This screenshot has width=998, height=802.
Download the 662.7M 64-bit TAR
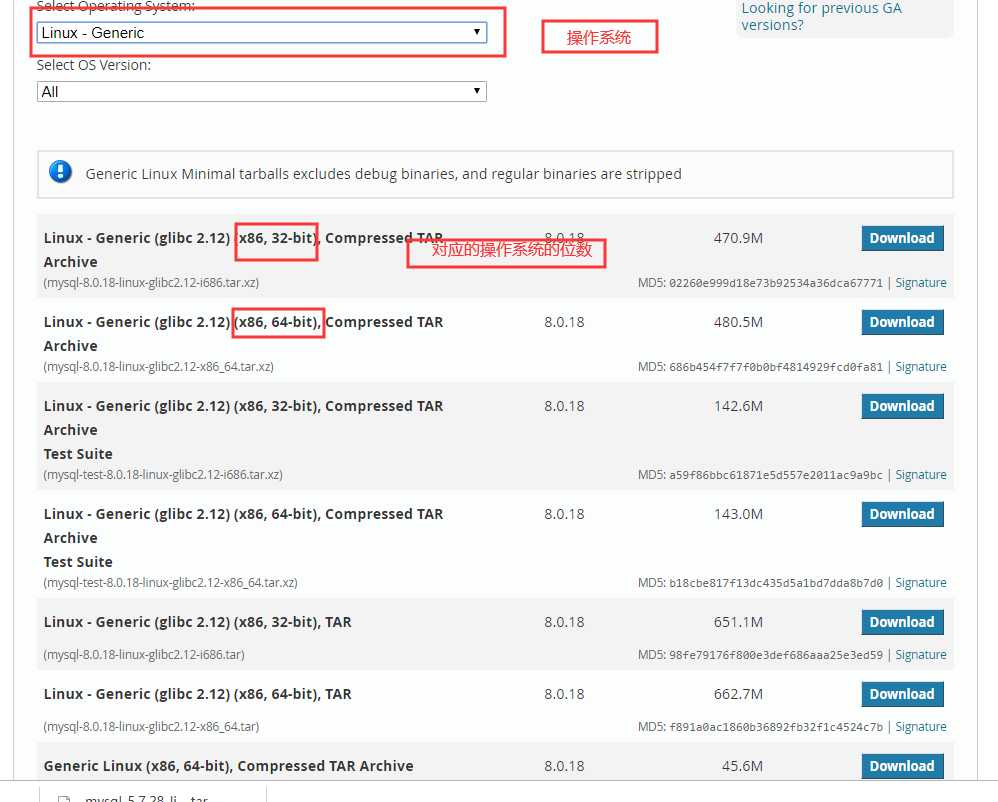[x=902, y=694]
